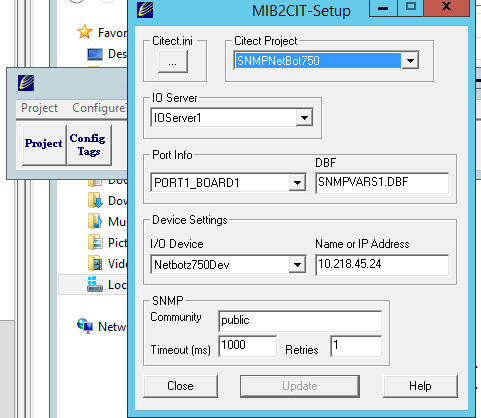Click the Favorites star icon

coord(85,32)
